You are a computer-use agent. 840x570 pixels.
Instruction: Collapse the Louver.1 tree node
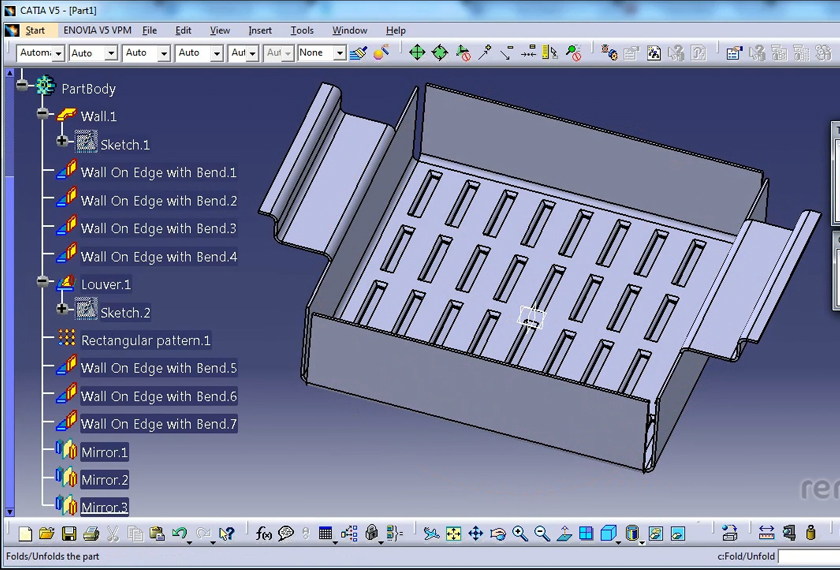[x=43, y=283]
